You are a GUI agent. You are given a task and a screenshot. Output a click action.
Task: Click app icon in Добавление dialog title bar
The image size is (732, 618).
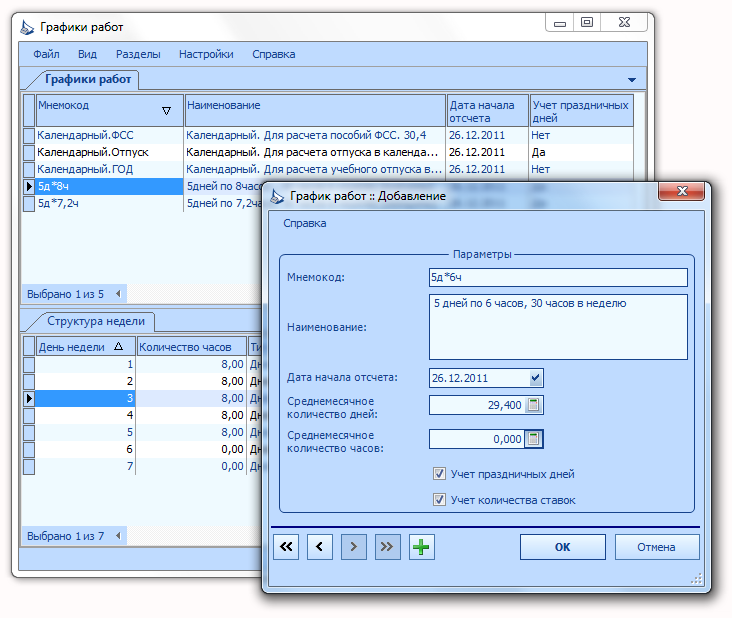pos(277,197)
